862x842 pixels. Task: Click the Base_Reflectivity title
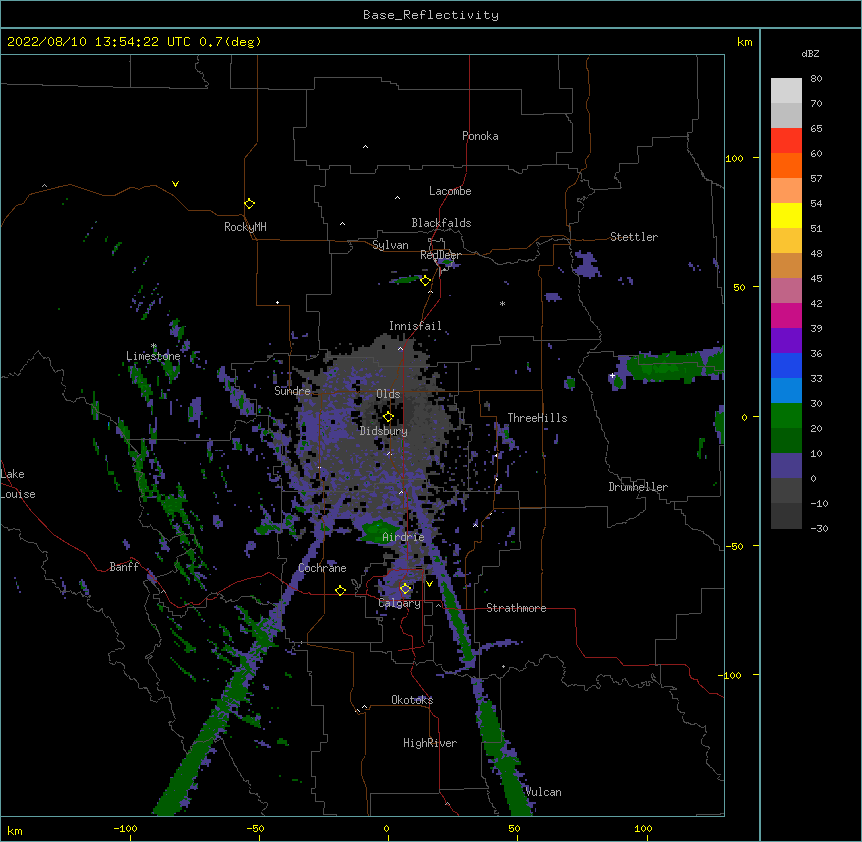click(431, 15)
